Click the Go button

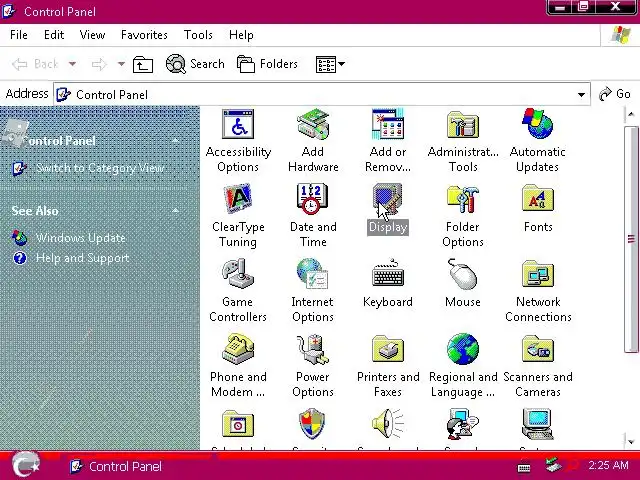click(x=615, y=94)
